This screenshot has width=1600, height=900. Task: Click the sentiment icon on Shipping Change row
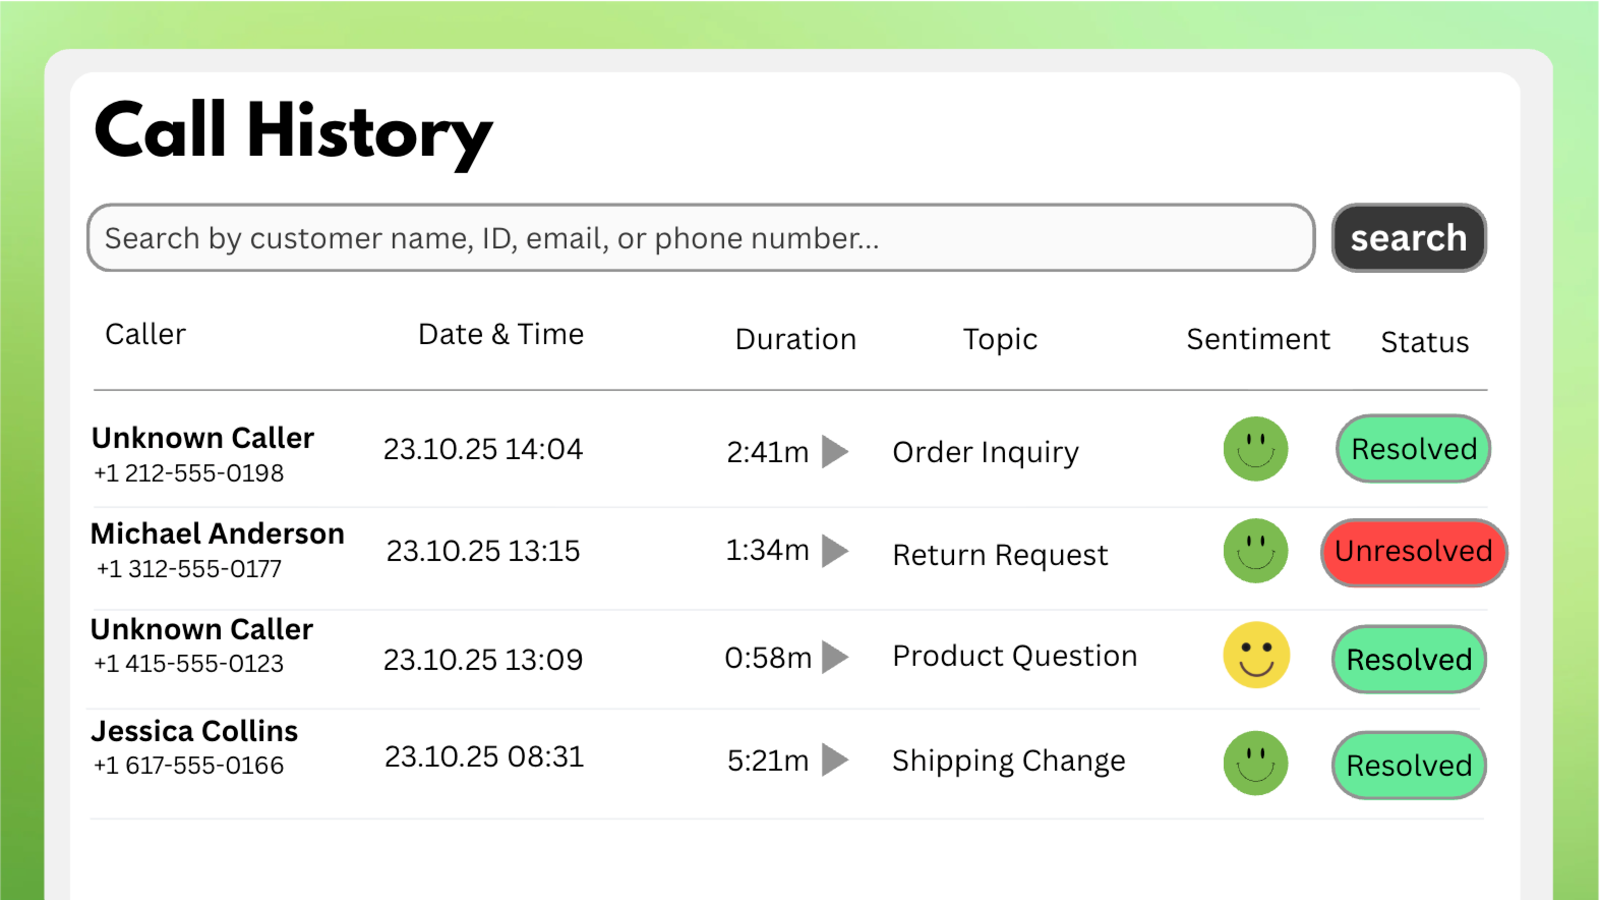click(x=1256, y=763)
